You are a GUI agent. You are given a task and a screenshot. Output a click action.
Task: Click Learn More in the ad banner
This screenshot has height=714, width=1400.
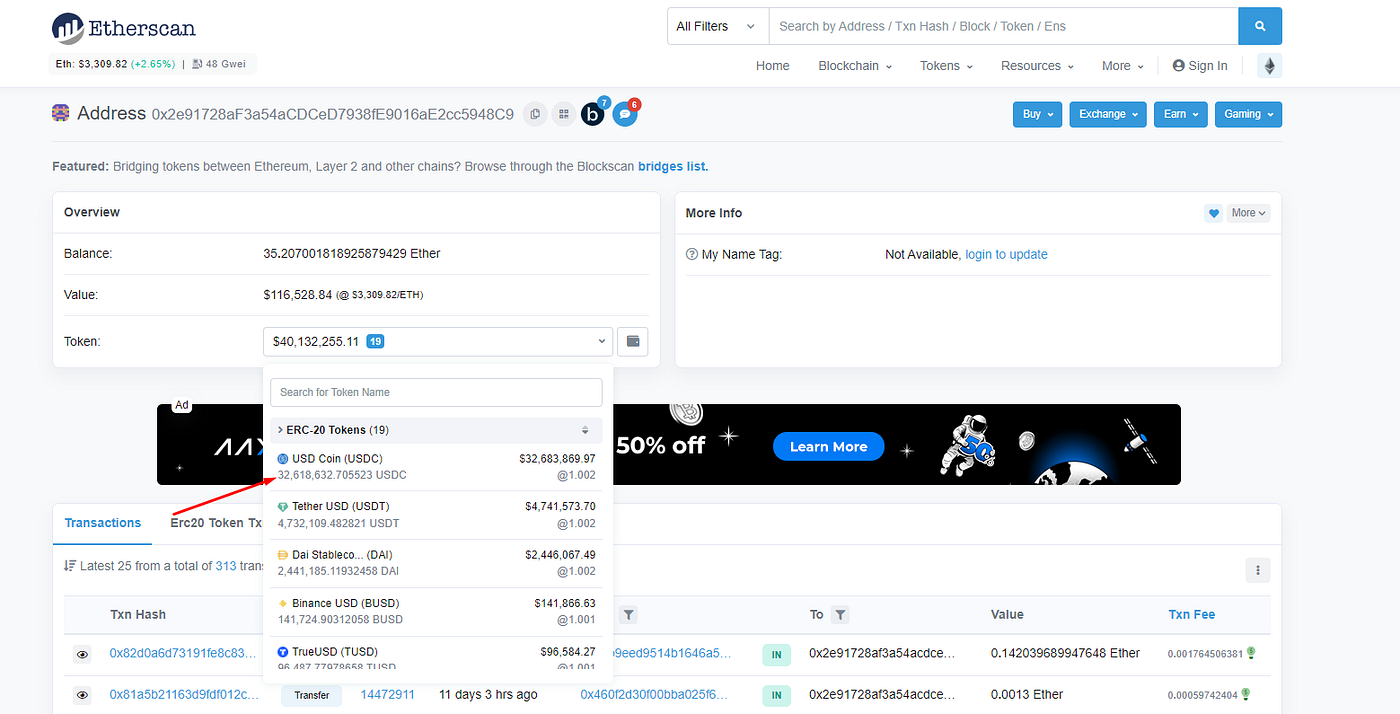pos(829,446)
